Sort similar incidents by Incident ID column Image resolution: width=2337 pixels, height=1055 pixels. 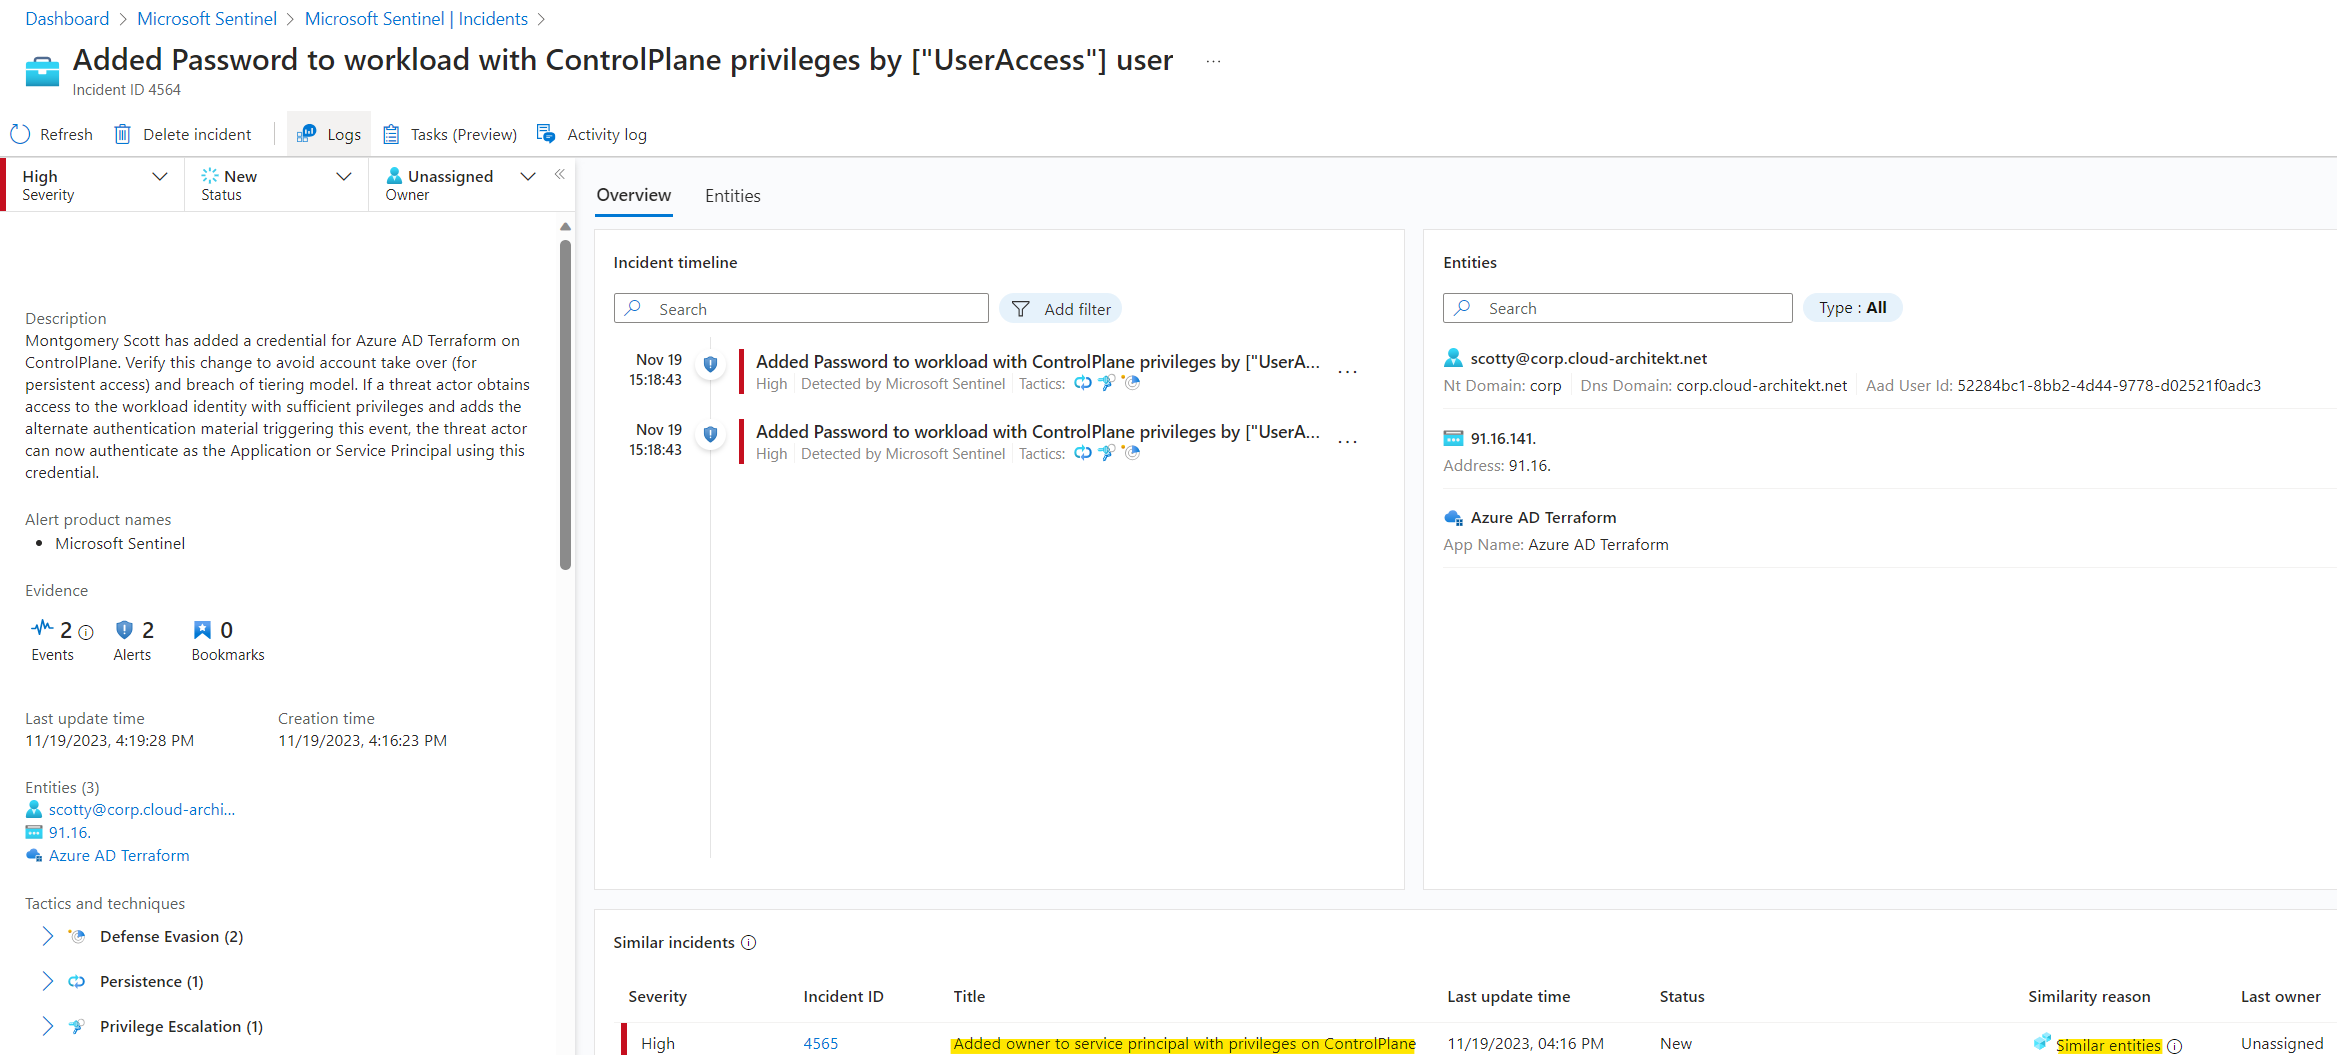(x=843, y=996)
